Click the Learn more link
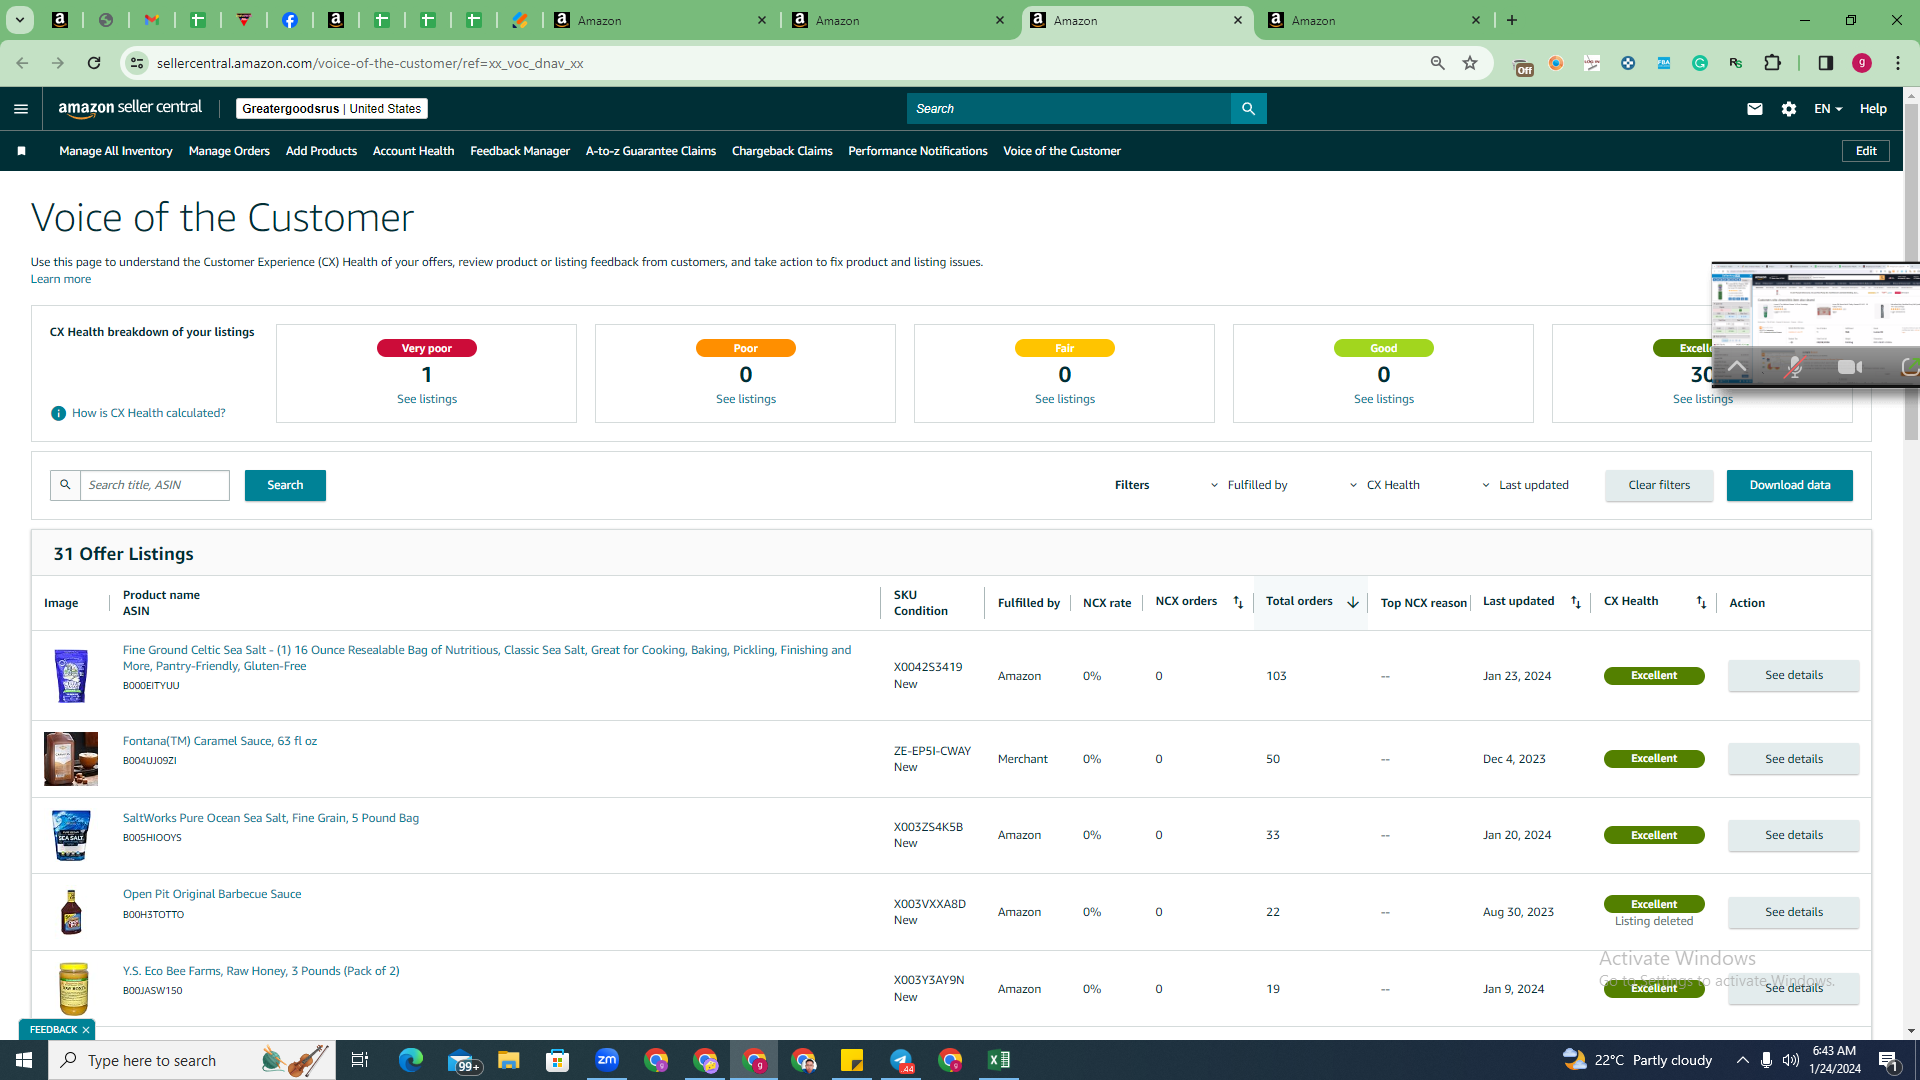The width and height of the screenshot is (1920, 1080). coord(61,279)
